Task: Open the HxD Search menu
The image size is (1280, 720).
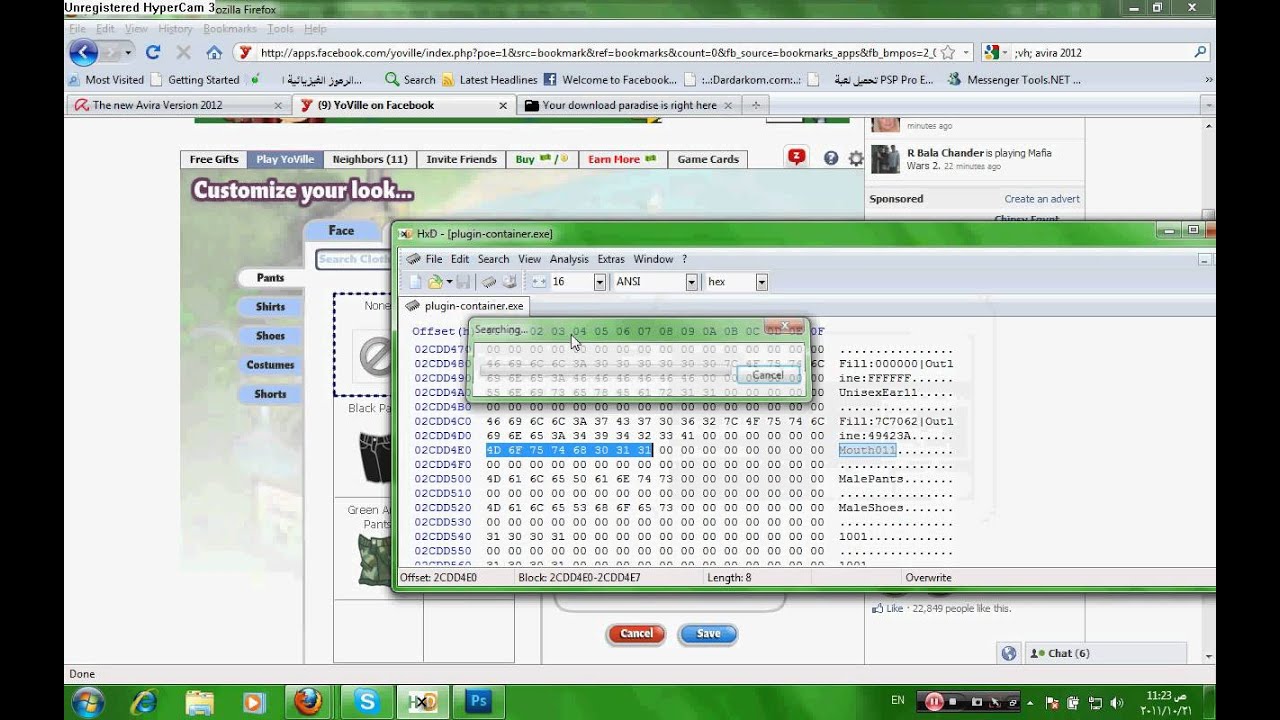Action: [x=493, y=259]
